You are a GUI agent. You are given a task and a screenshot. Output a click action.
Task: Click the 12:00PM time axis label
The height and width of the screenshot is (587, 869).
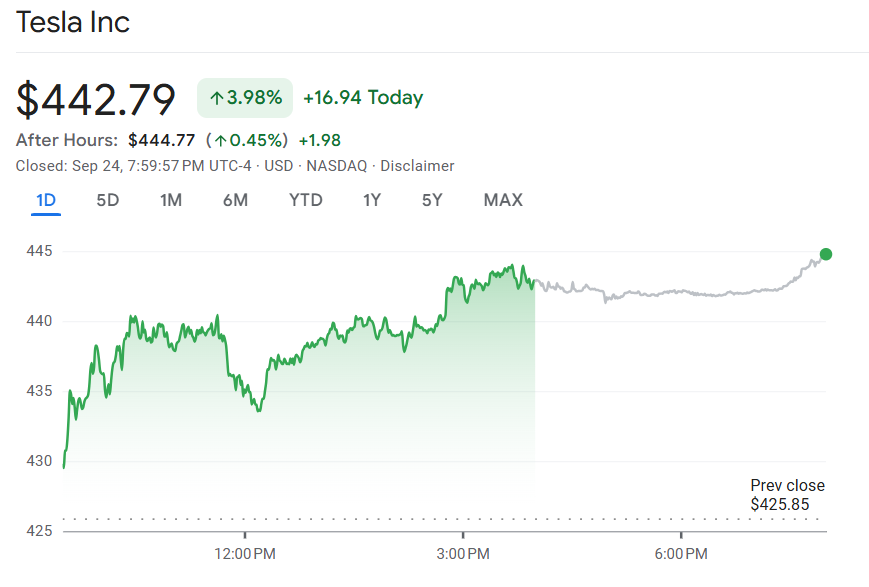[245, 553]
